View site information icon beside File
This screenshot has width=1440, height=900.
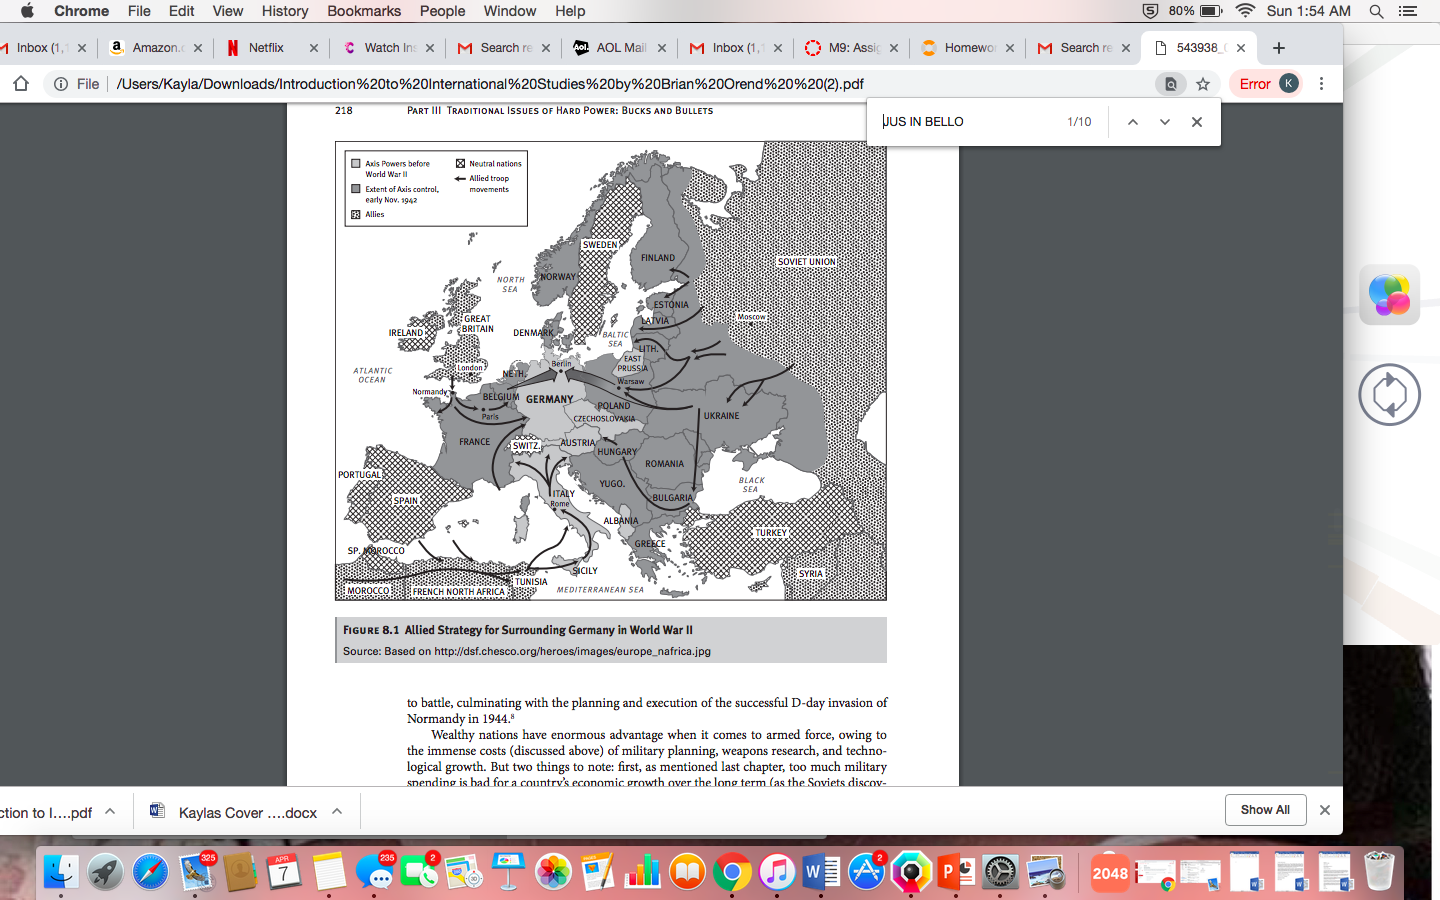[x=61, y=84]
